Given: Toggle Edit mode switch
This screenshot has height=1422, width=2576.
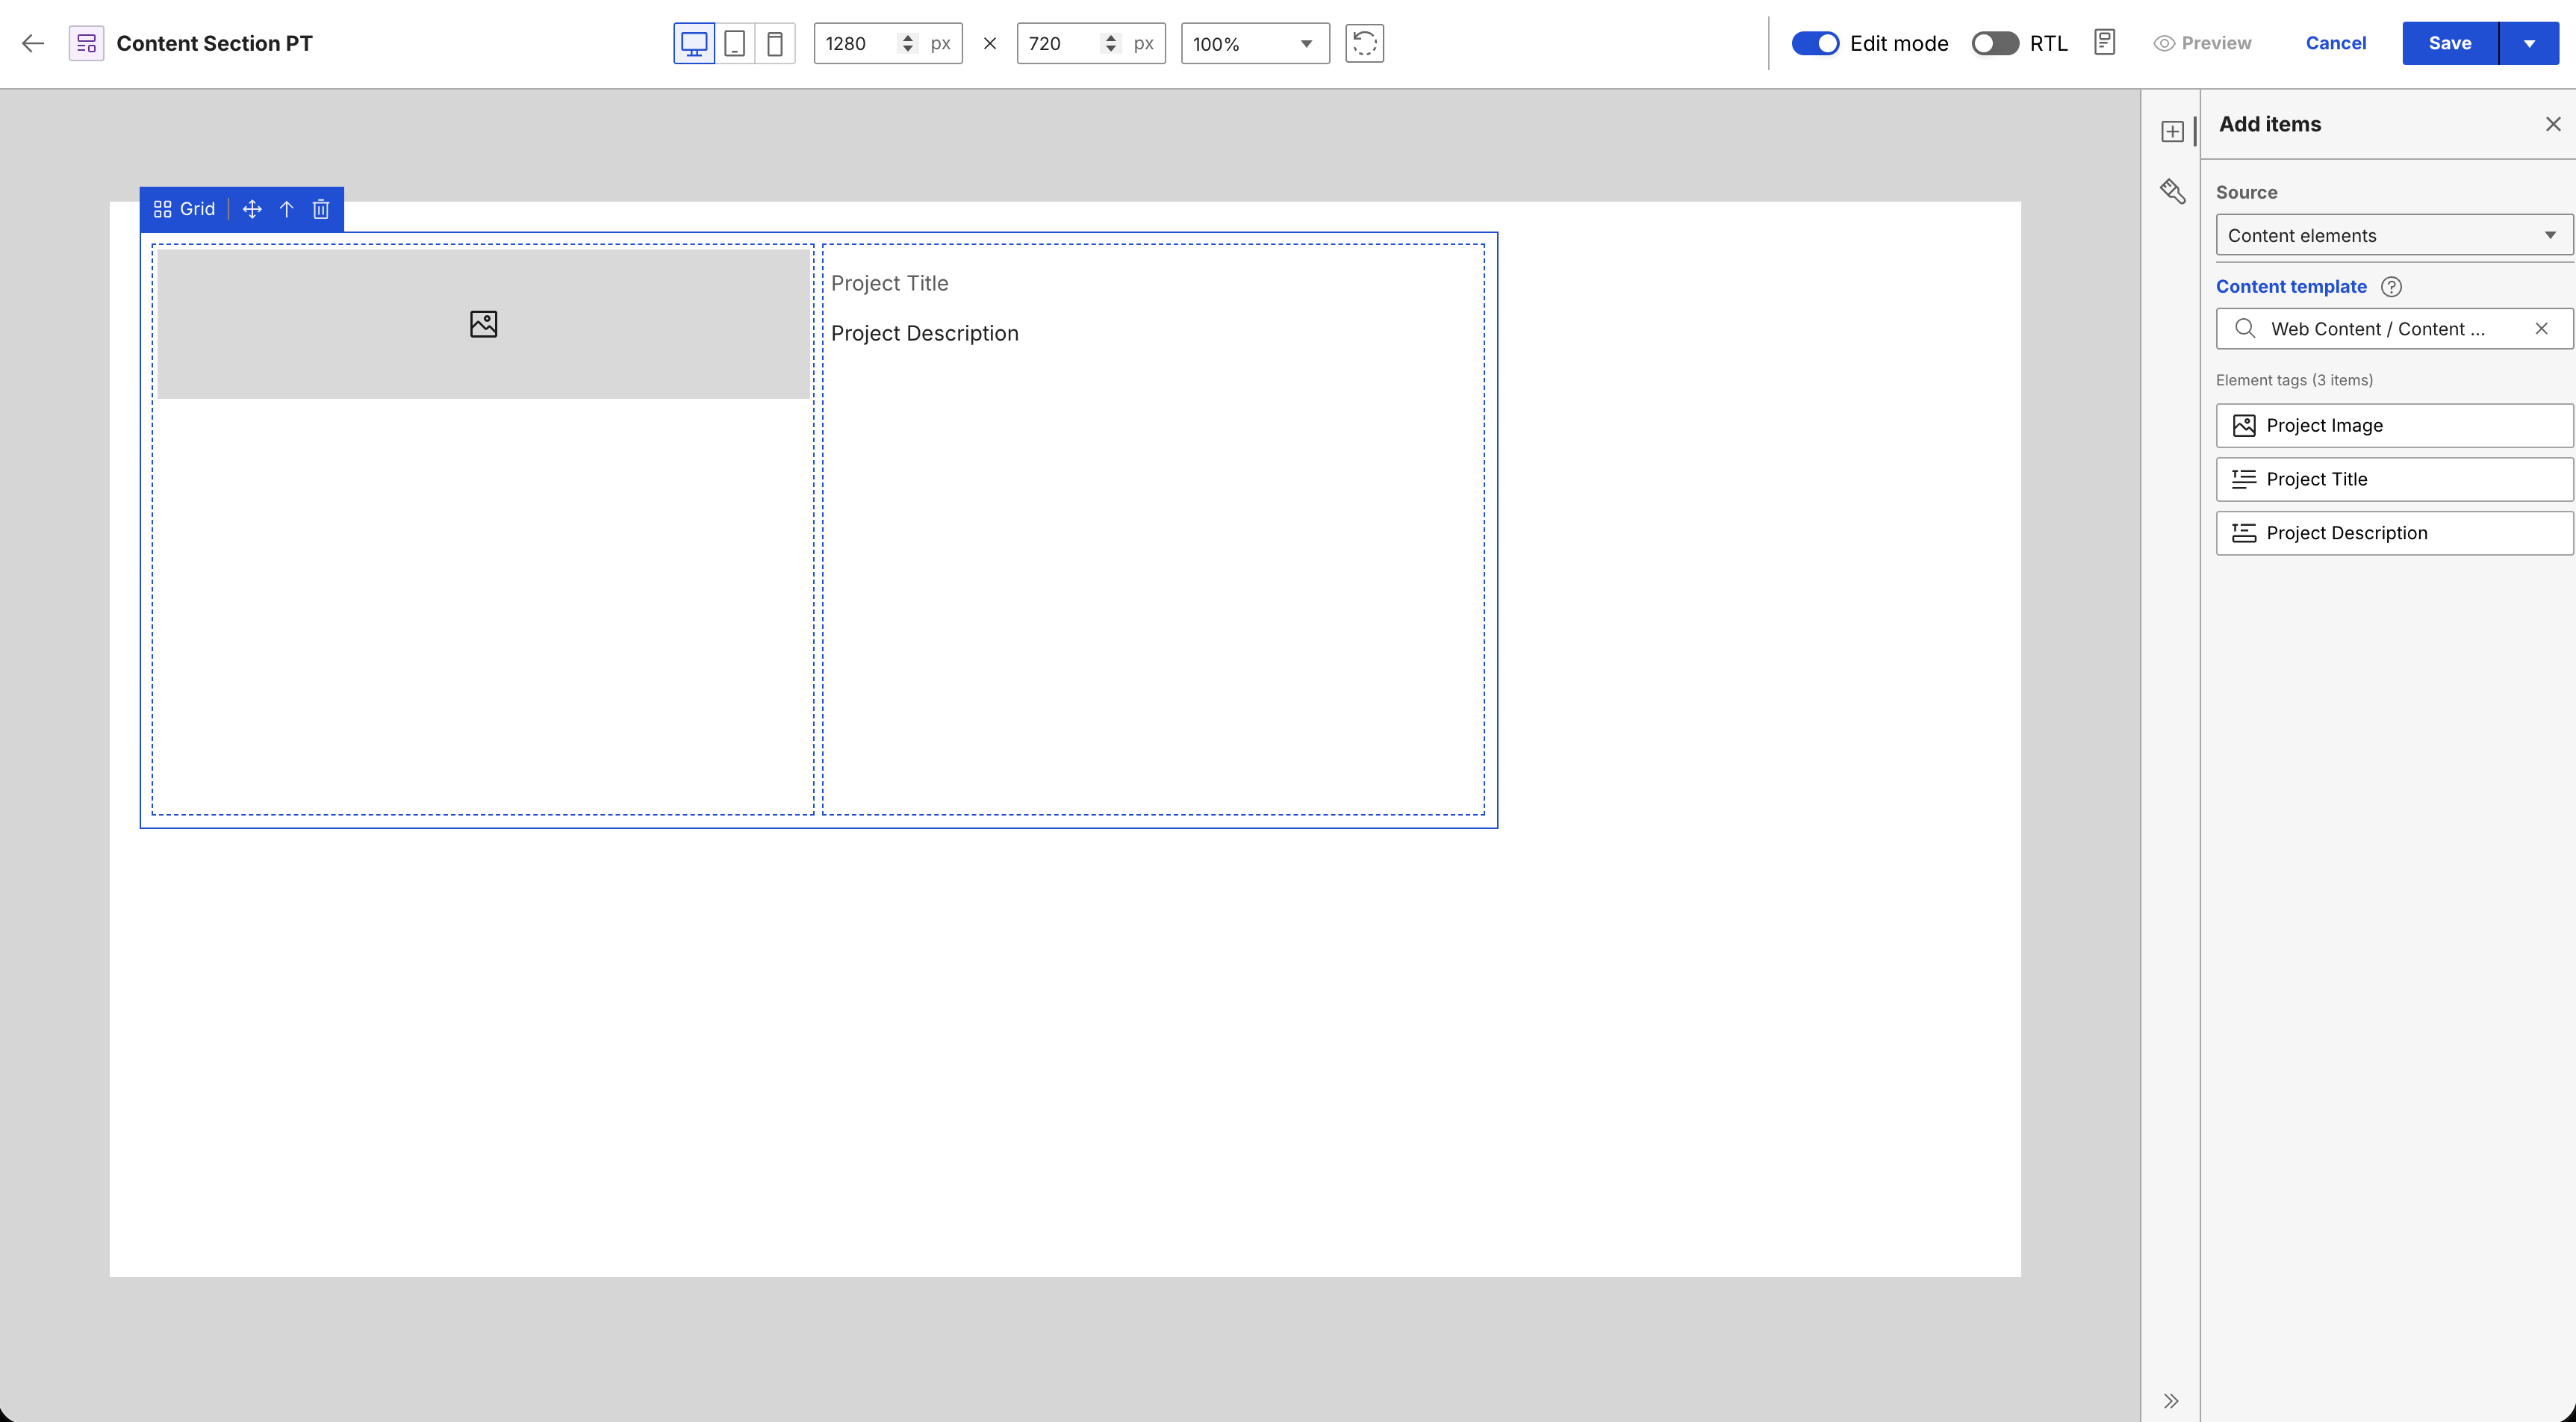Looking at the screenshot, I should 1815,43.
